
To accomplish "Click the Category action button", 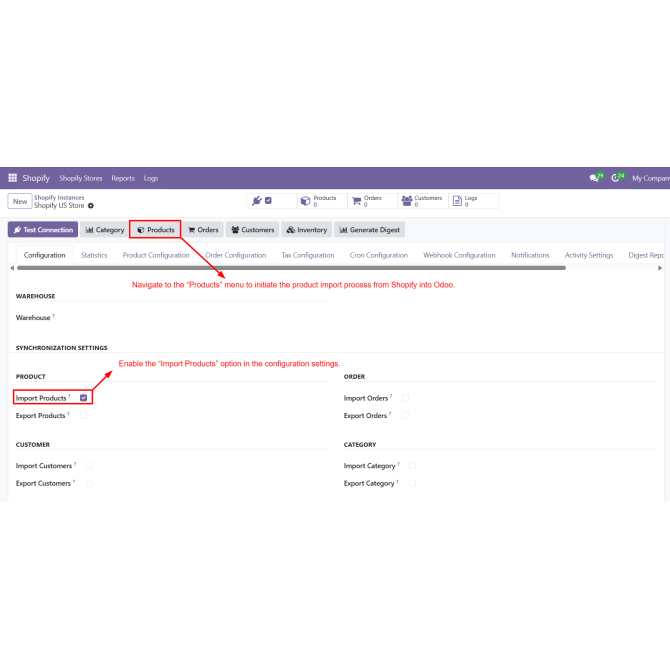I will [104, 229].
